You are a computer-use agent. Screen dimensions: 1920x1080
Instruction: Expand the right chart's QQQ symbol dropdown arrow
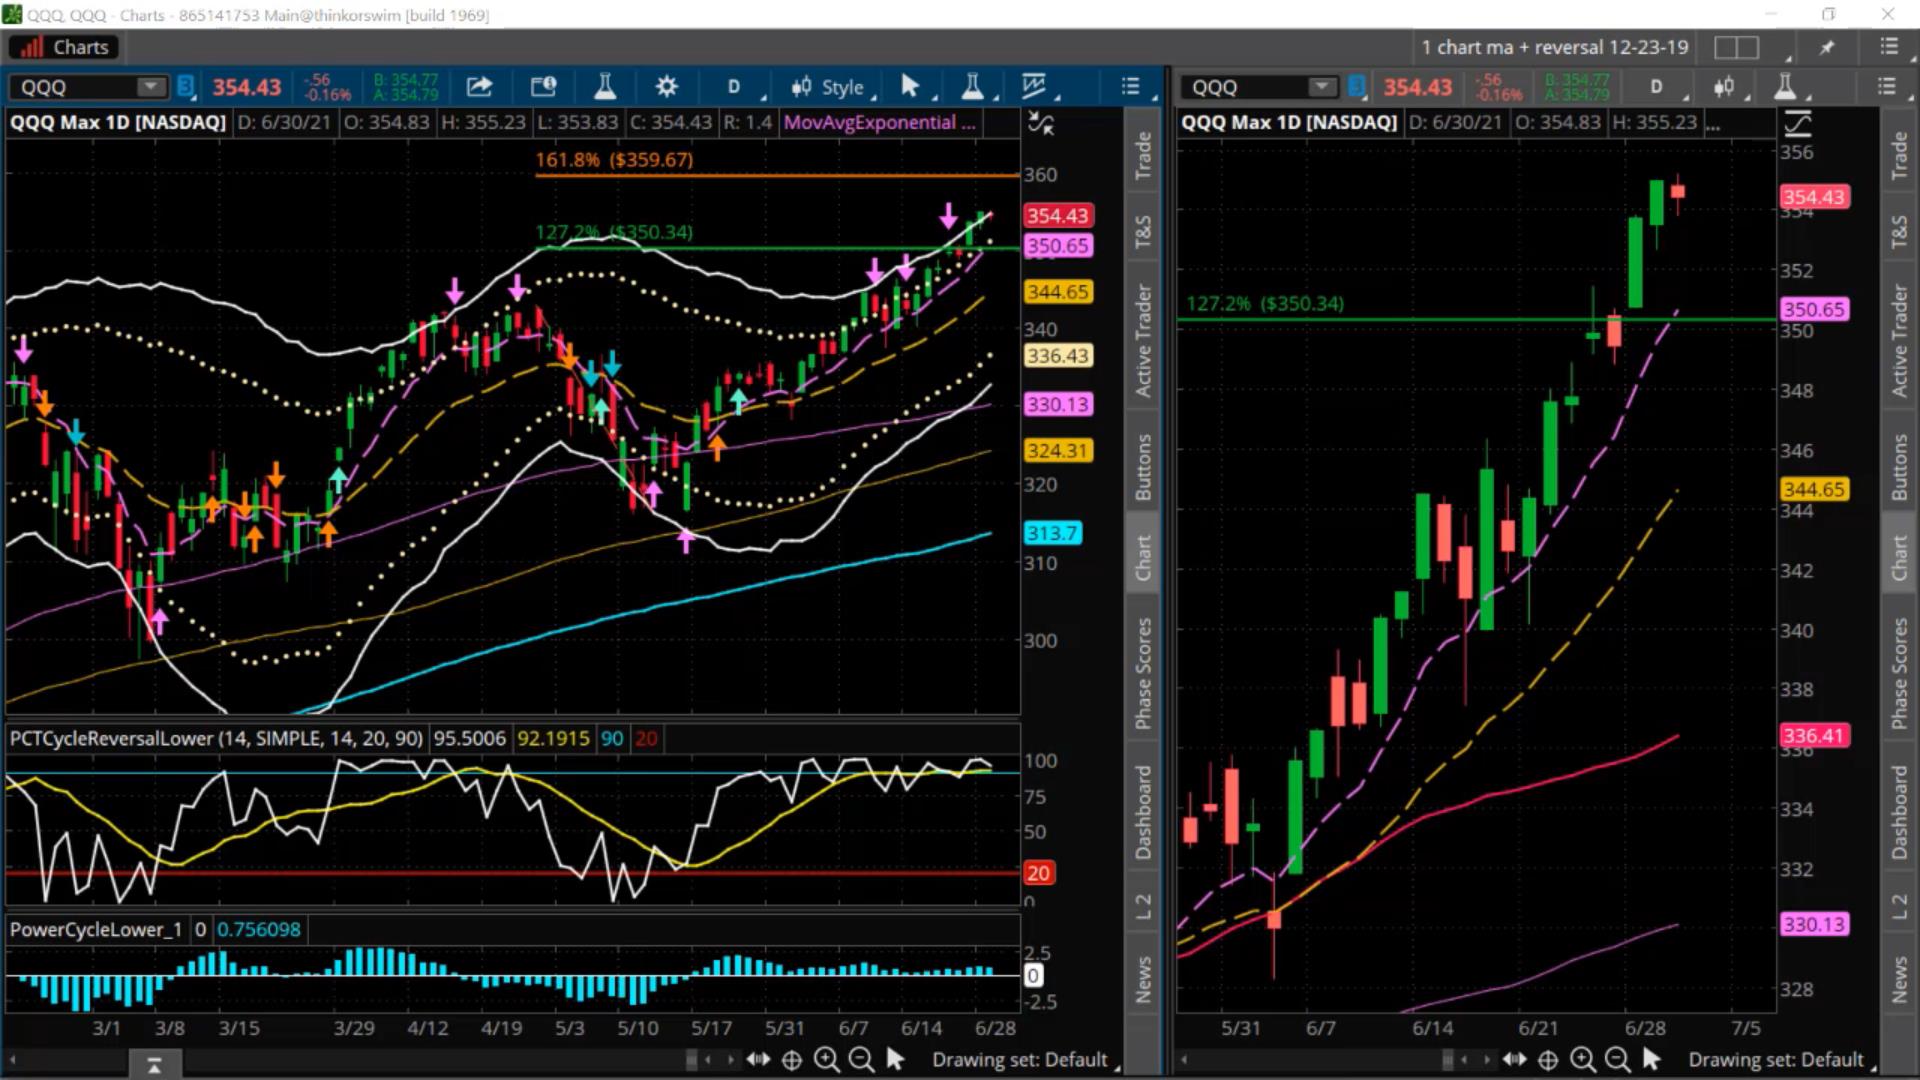click(1322, 87)
